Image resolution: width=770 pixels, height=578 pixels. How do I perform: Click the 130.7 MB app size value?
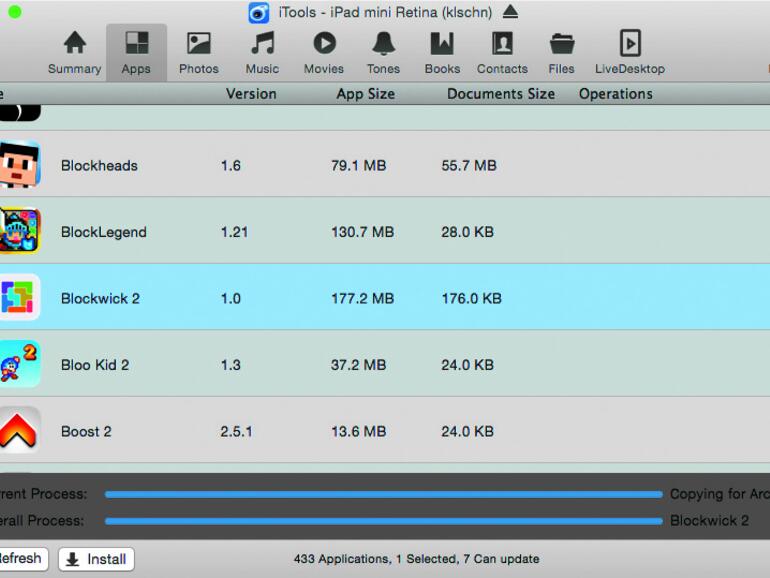coord(362,232)
